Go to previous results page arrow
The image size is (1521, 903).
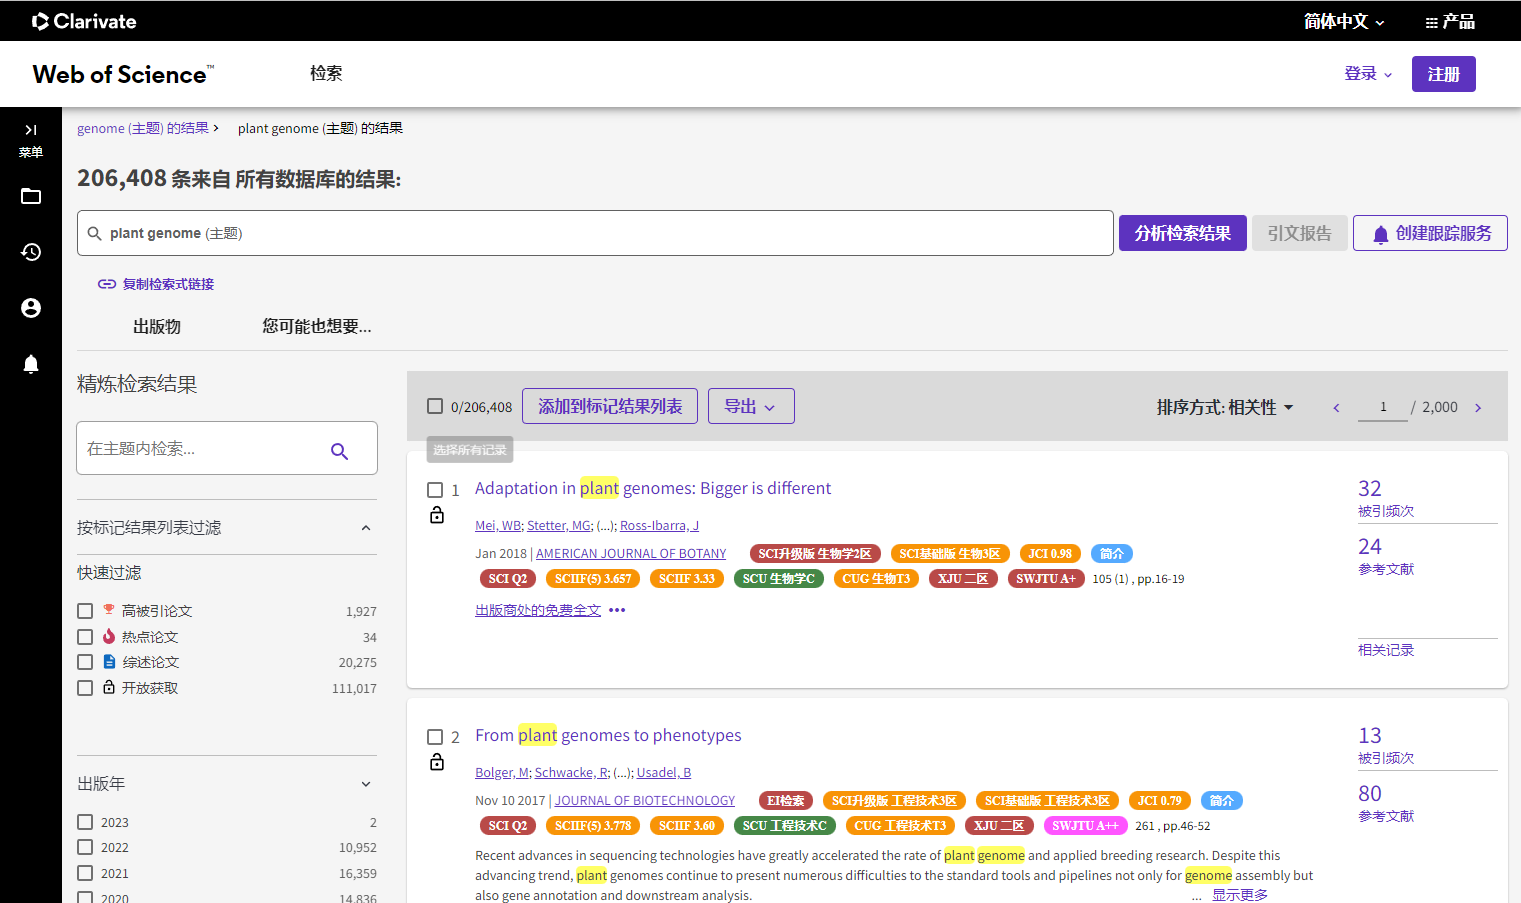(x=1336, y=408)
